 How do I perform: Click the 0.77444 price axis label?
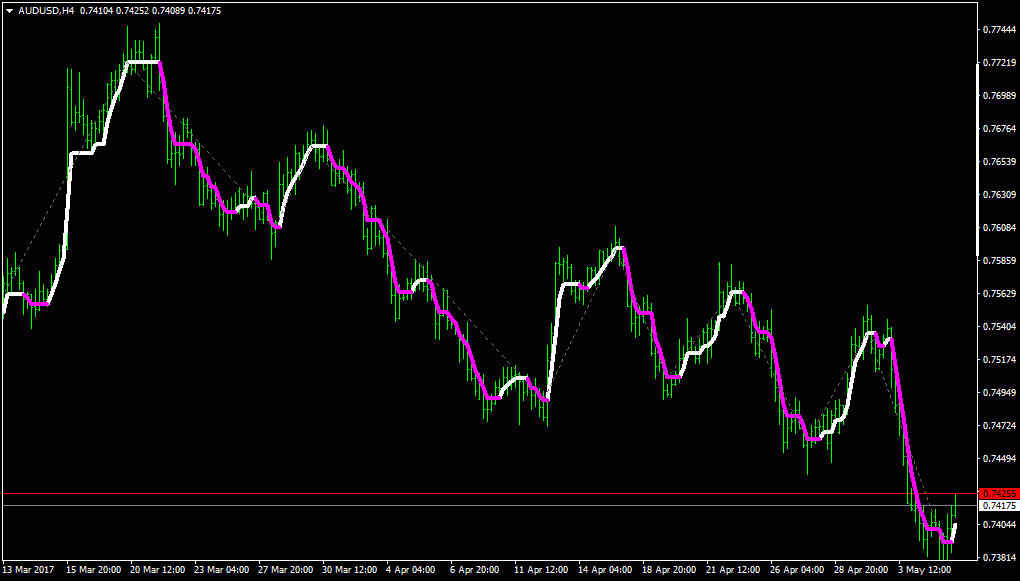(x=1000, y=30)
